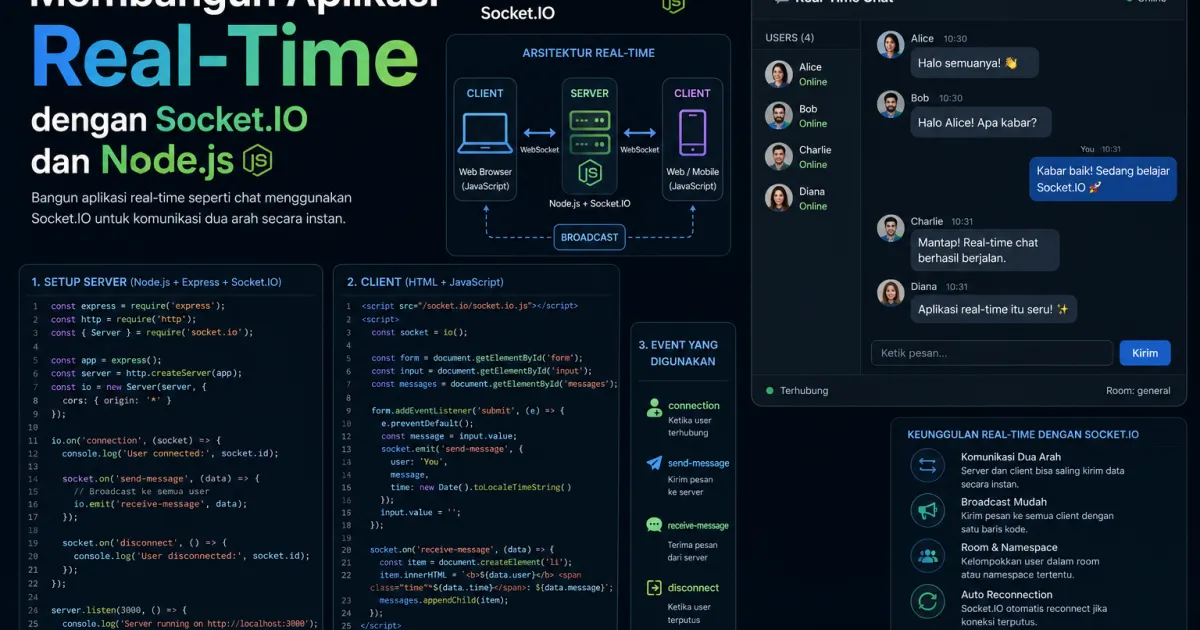
Task: Select the disconnect event exit icon
Action: 654,588
